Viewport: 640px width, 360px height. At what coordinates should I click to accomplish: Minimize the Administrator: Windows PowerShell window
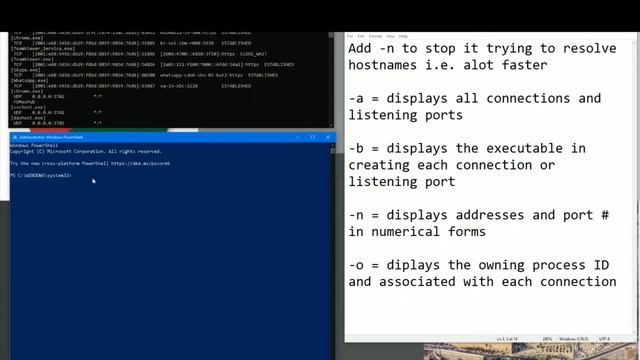point(297,137)
